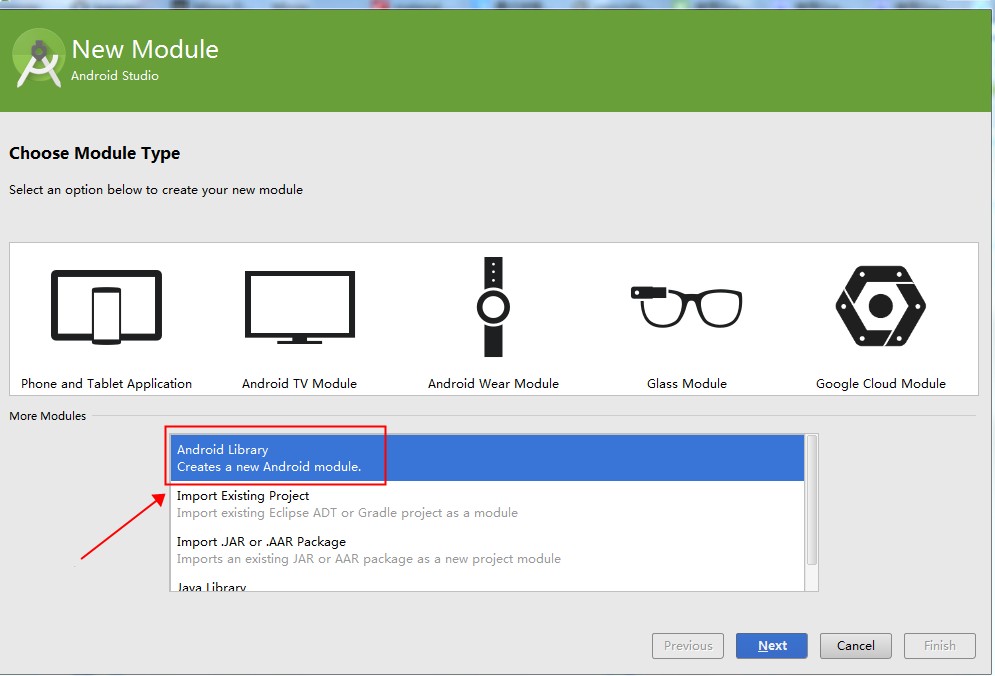This screenshot has width=995, height=676.
Task: Click the Android Studio logo in header
Action: point(39,58)
